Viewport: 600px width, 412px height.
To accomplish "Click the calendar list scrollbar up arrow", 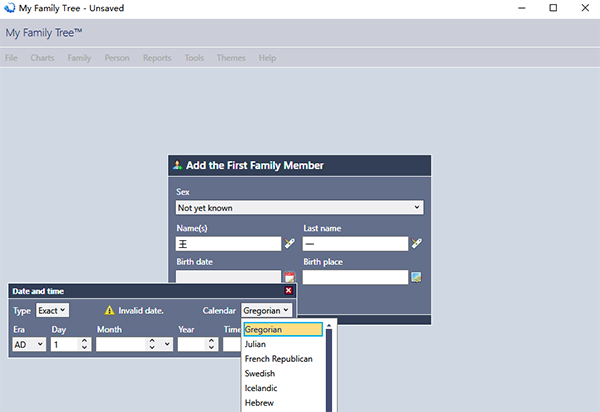I will (329, 326).
